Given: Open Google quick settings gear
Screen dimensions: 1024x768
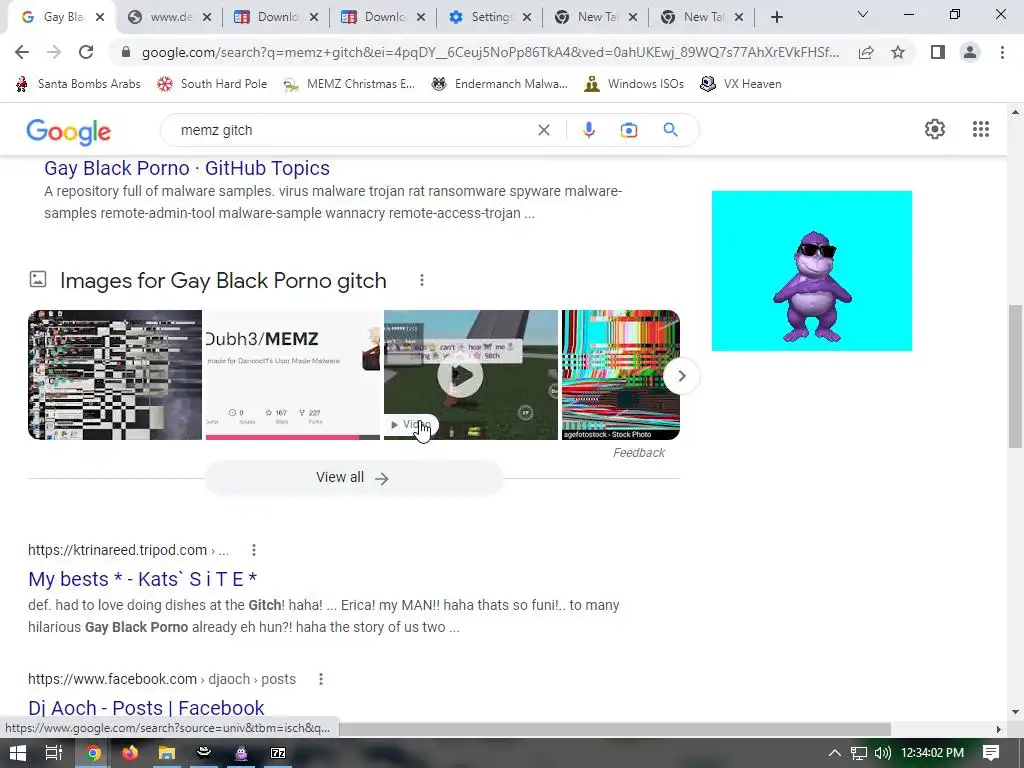Looking at the screenshot, I should 935,129.
